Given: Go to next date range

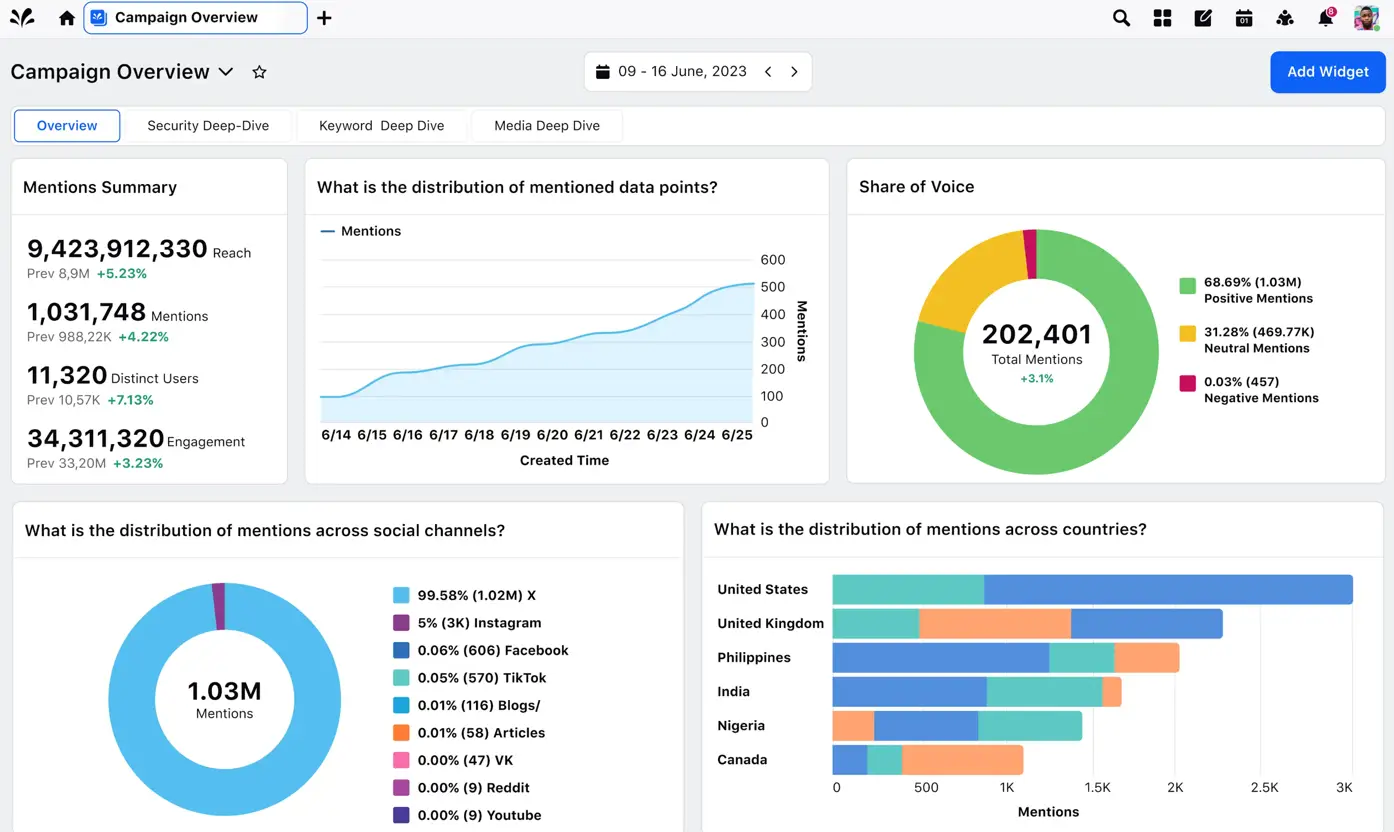Looking at the screenshot, I should coord(794,72).
